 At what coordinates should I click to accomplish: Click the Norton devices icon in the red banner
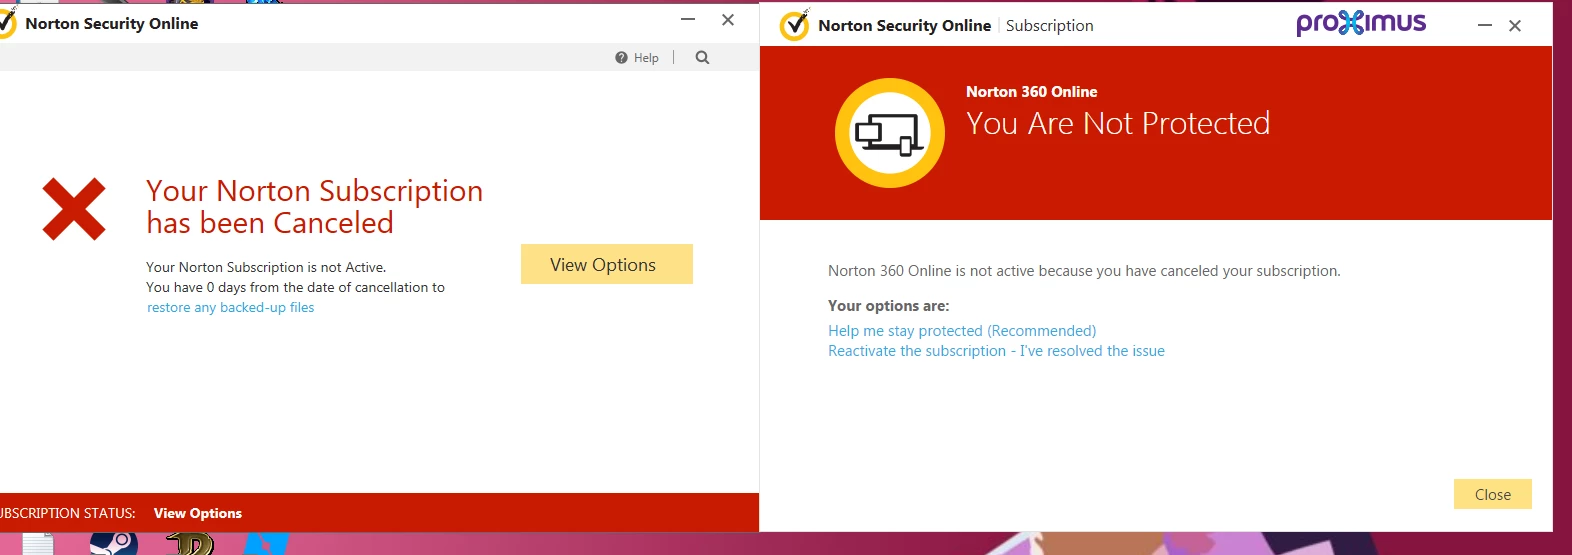tap(889, 133)
